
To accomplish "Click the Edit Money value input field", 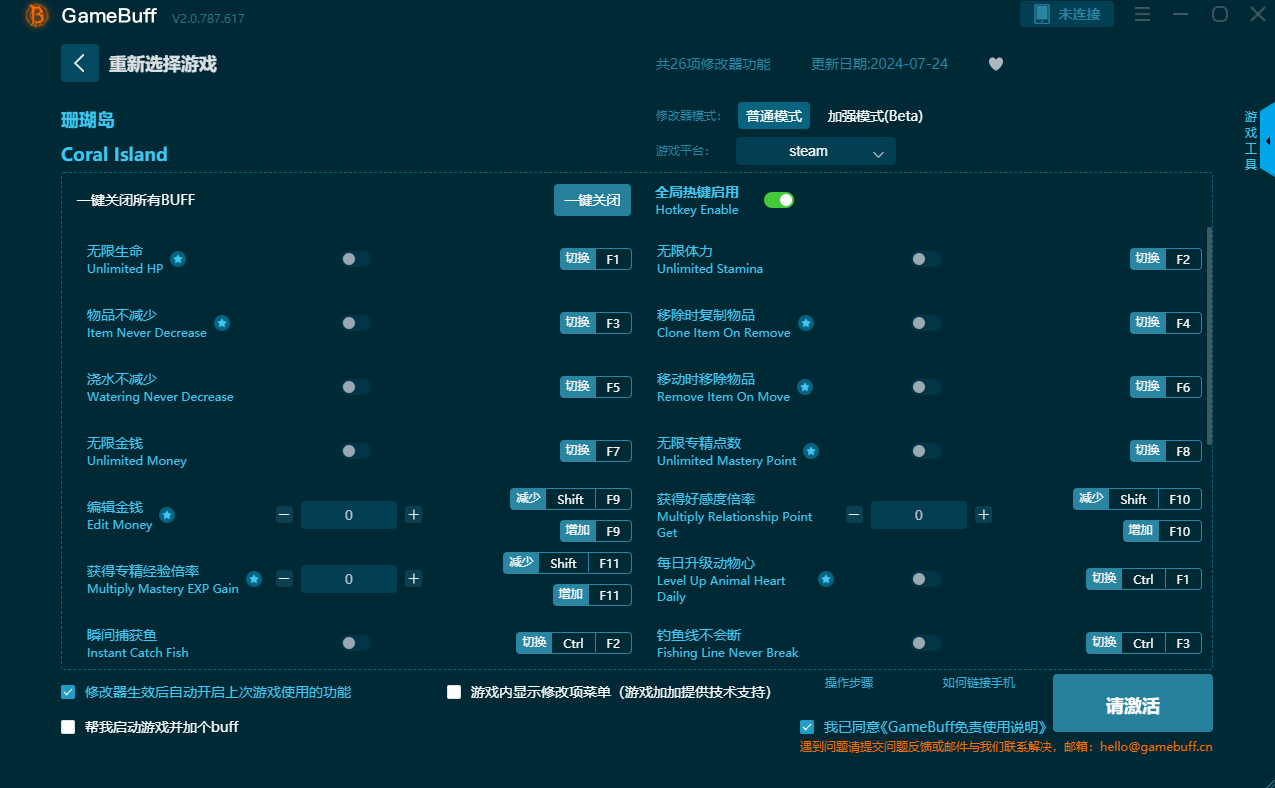I will pyautogui.click(x=349, y=515).
